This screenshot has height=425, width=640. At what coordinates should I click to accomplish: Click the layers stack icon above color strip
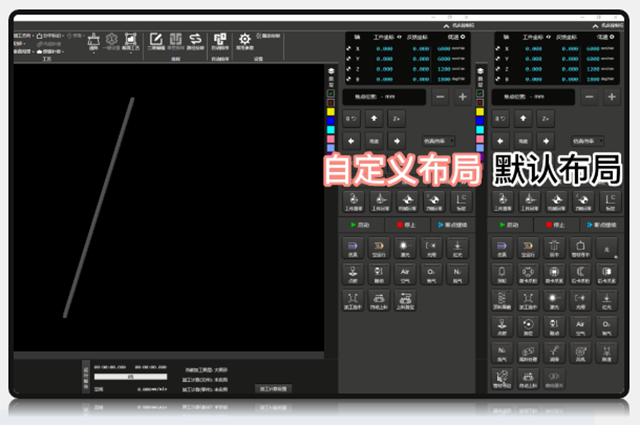(x=332, y=72)
